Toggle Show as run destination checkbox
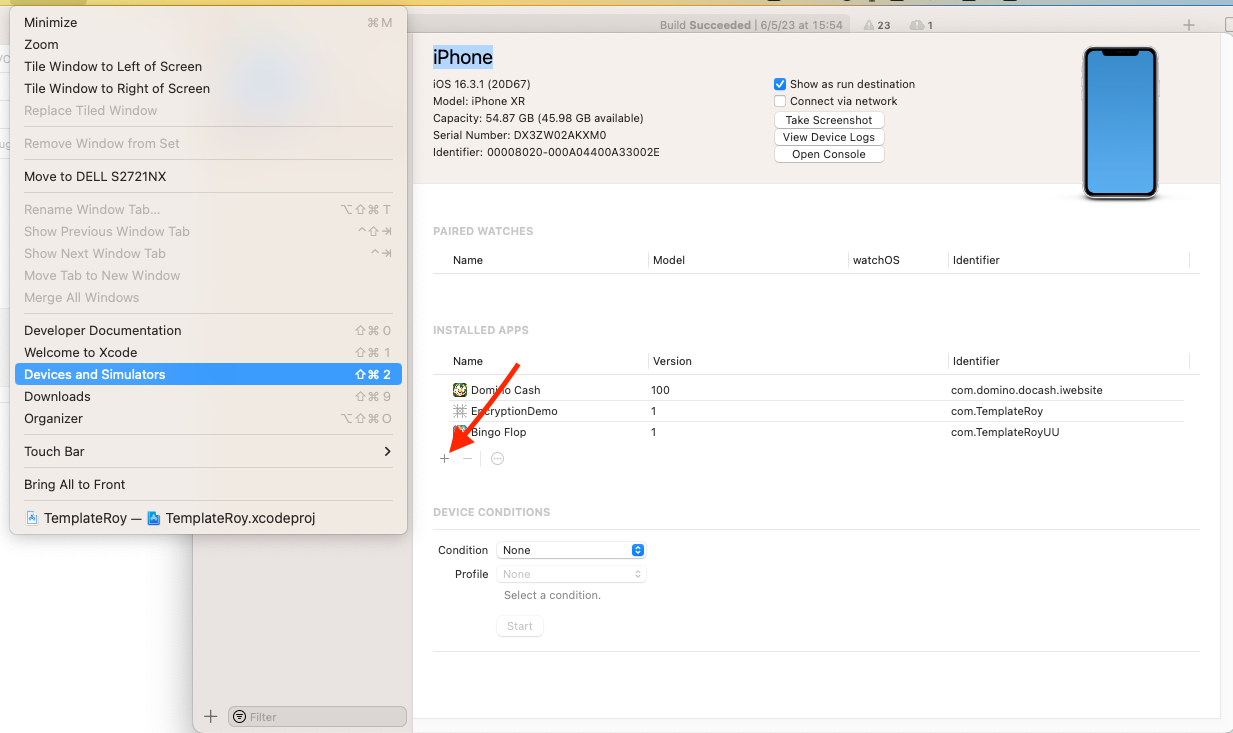 pyautogui.click(x=780, y=84)
